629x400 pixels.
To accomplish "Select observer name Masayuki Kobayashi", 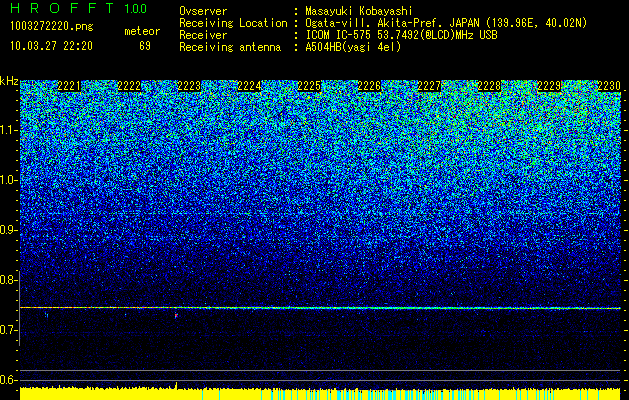I will click(x=359, y=11).
